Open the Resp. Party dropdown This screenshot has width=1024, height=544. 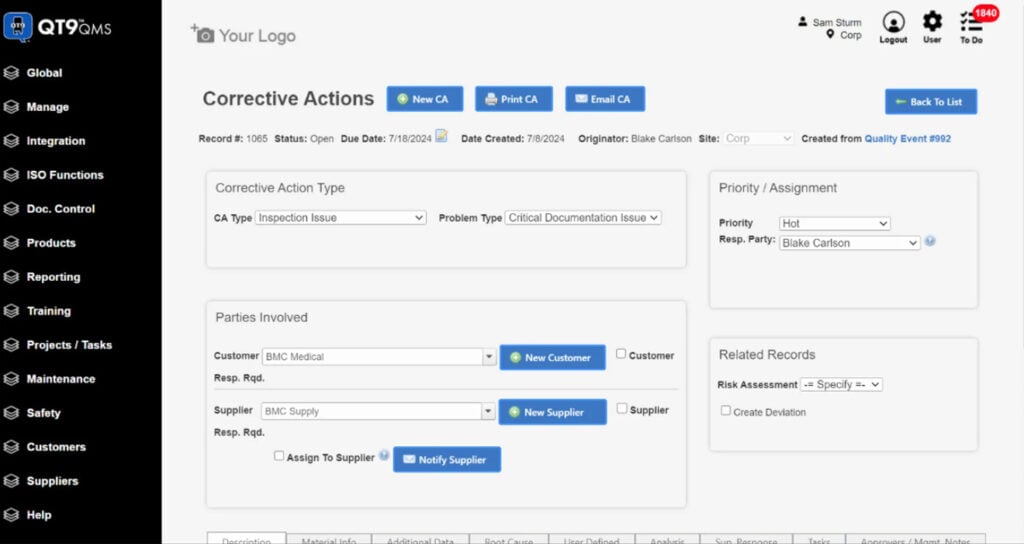click(x=850, y=243)
